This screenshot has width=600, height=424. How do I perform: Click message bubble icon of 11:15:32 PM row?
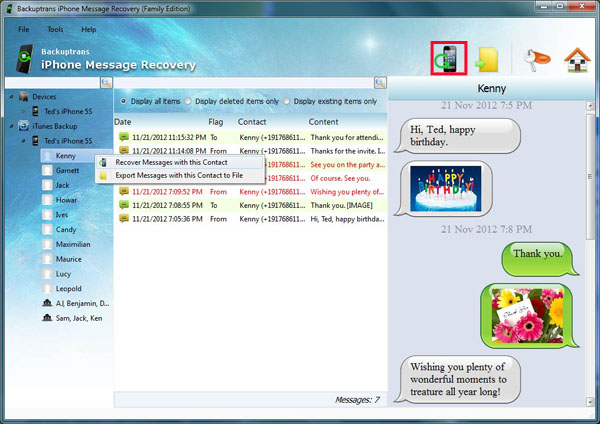pos(124,137)
